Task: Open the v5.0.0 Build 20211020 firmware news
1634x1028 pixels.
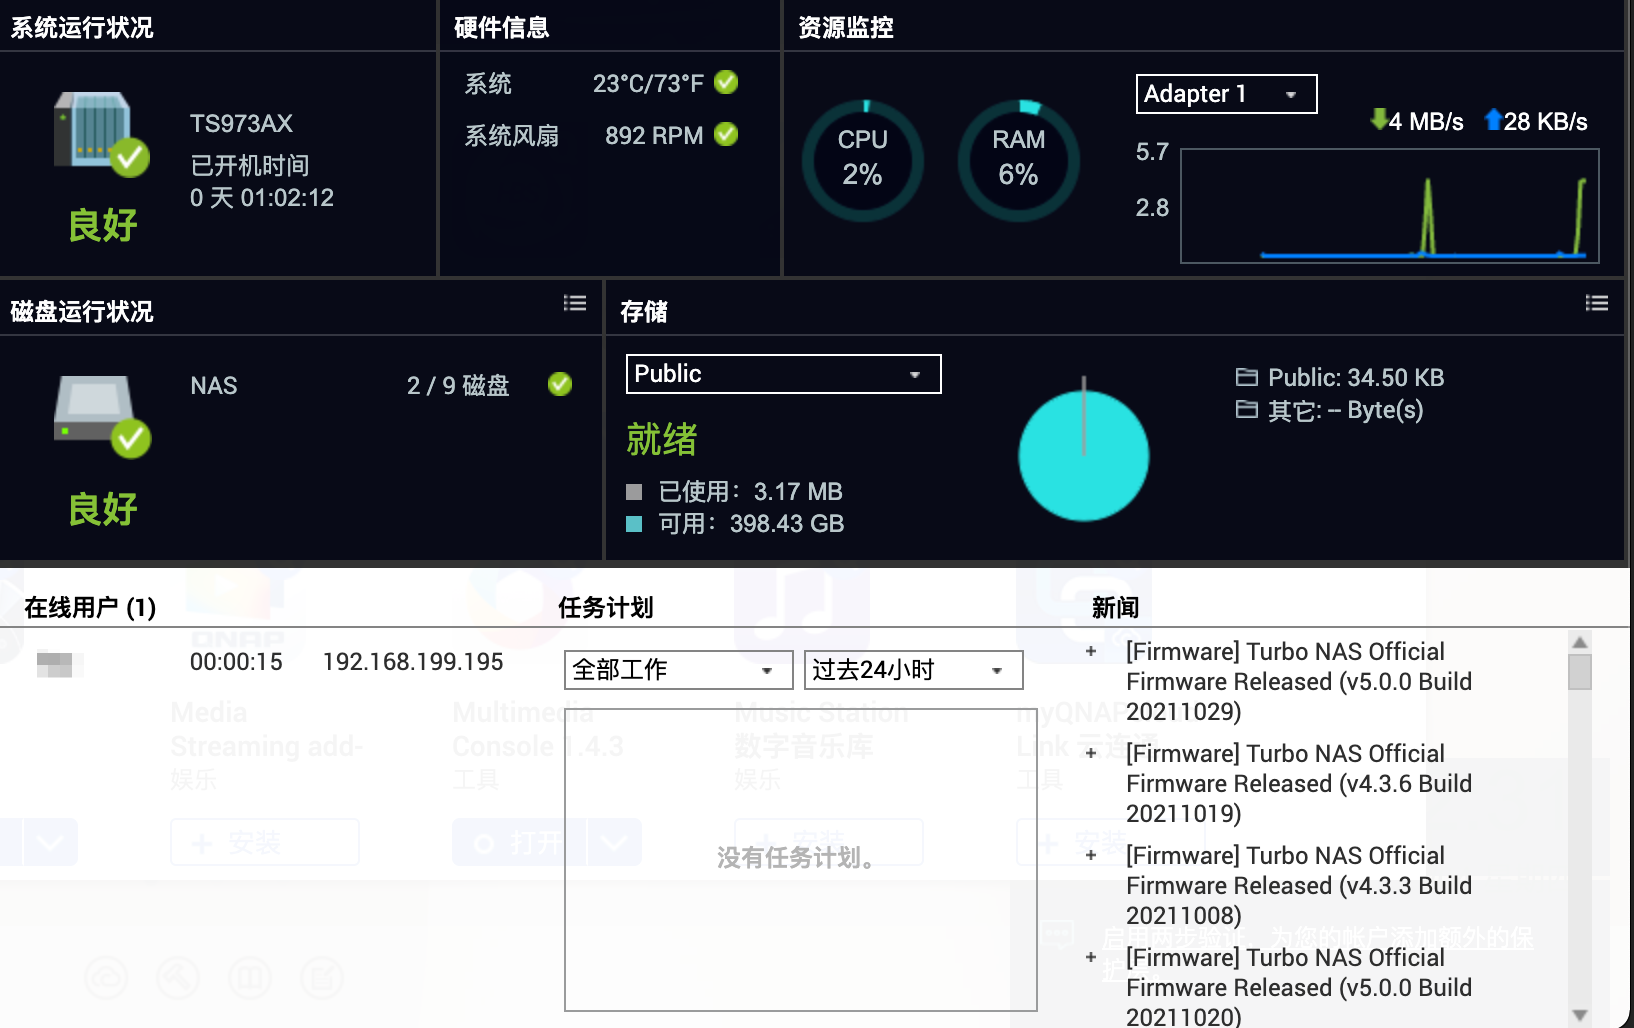Action: click(x=1091, y=958)
